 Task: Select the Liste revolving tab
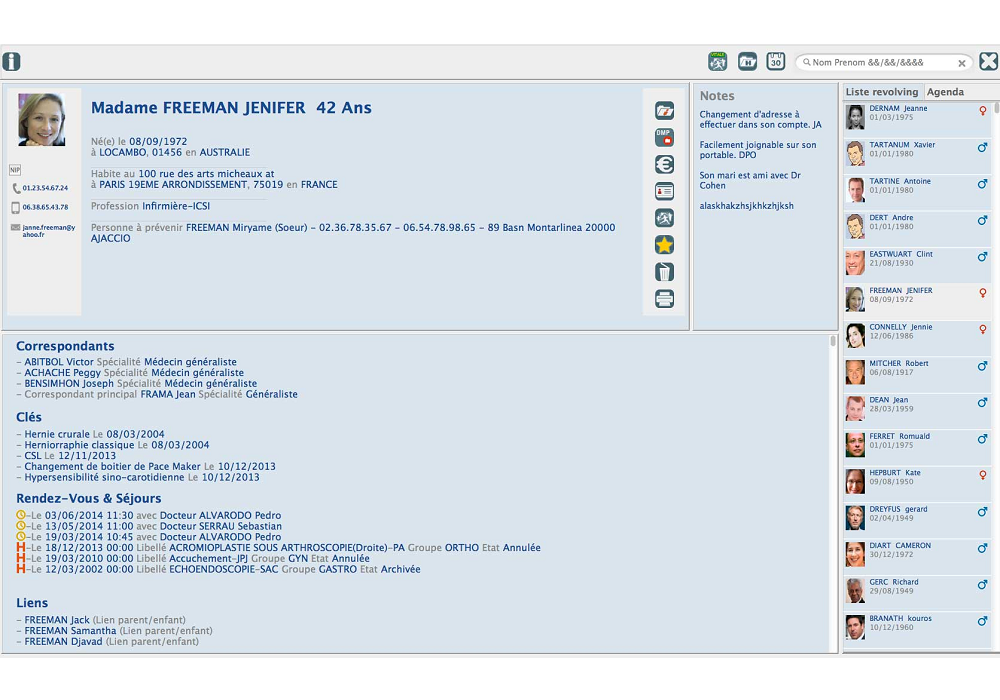[x=882, y=92]
